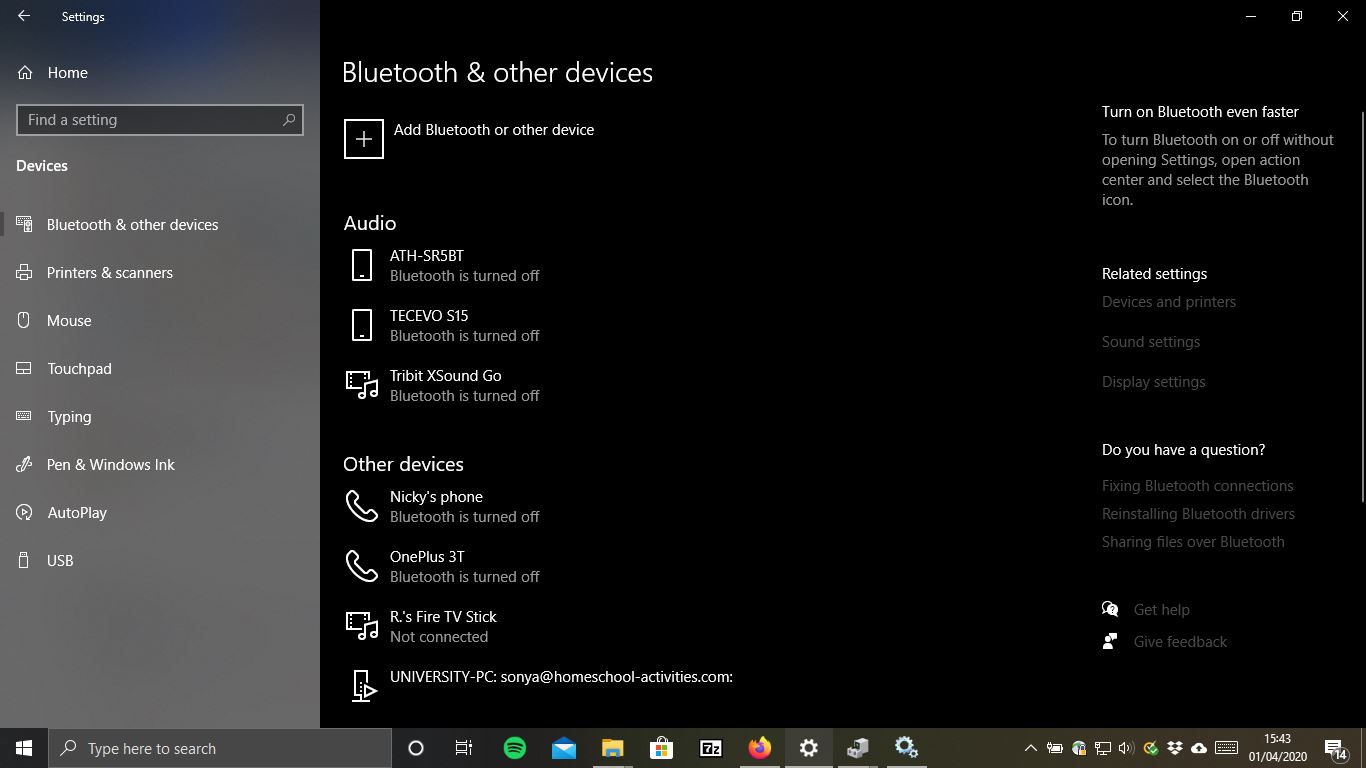Click the magnifier icon in Find a setting
The height and width of the screenshot is (768, 1366).
tap(289, 120)
